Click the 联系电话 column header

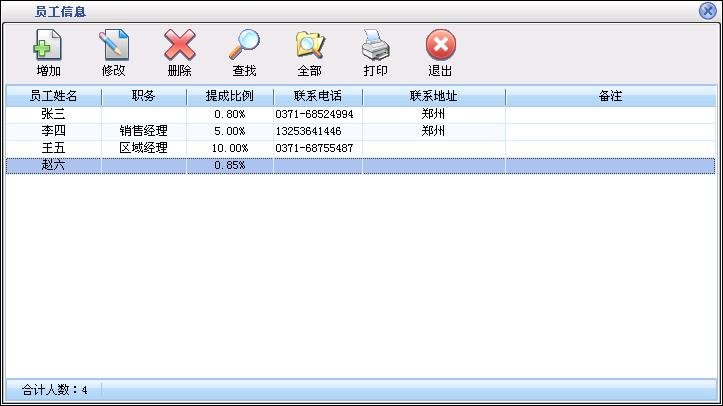tap(318, 97)
